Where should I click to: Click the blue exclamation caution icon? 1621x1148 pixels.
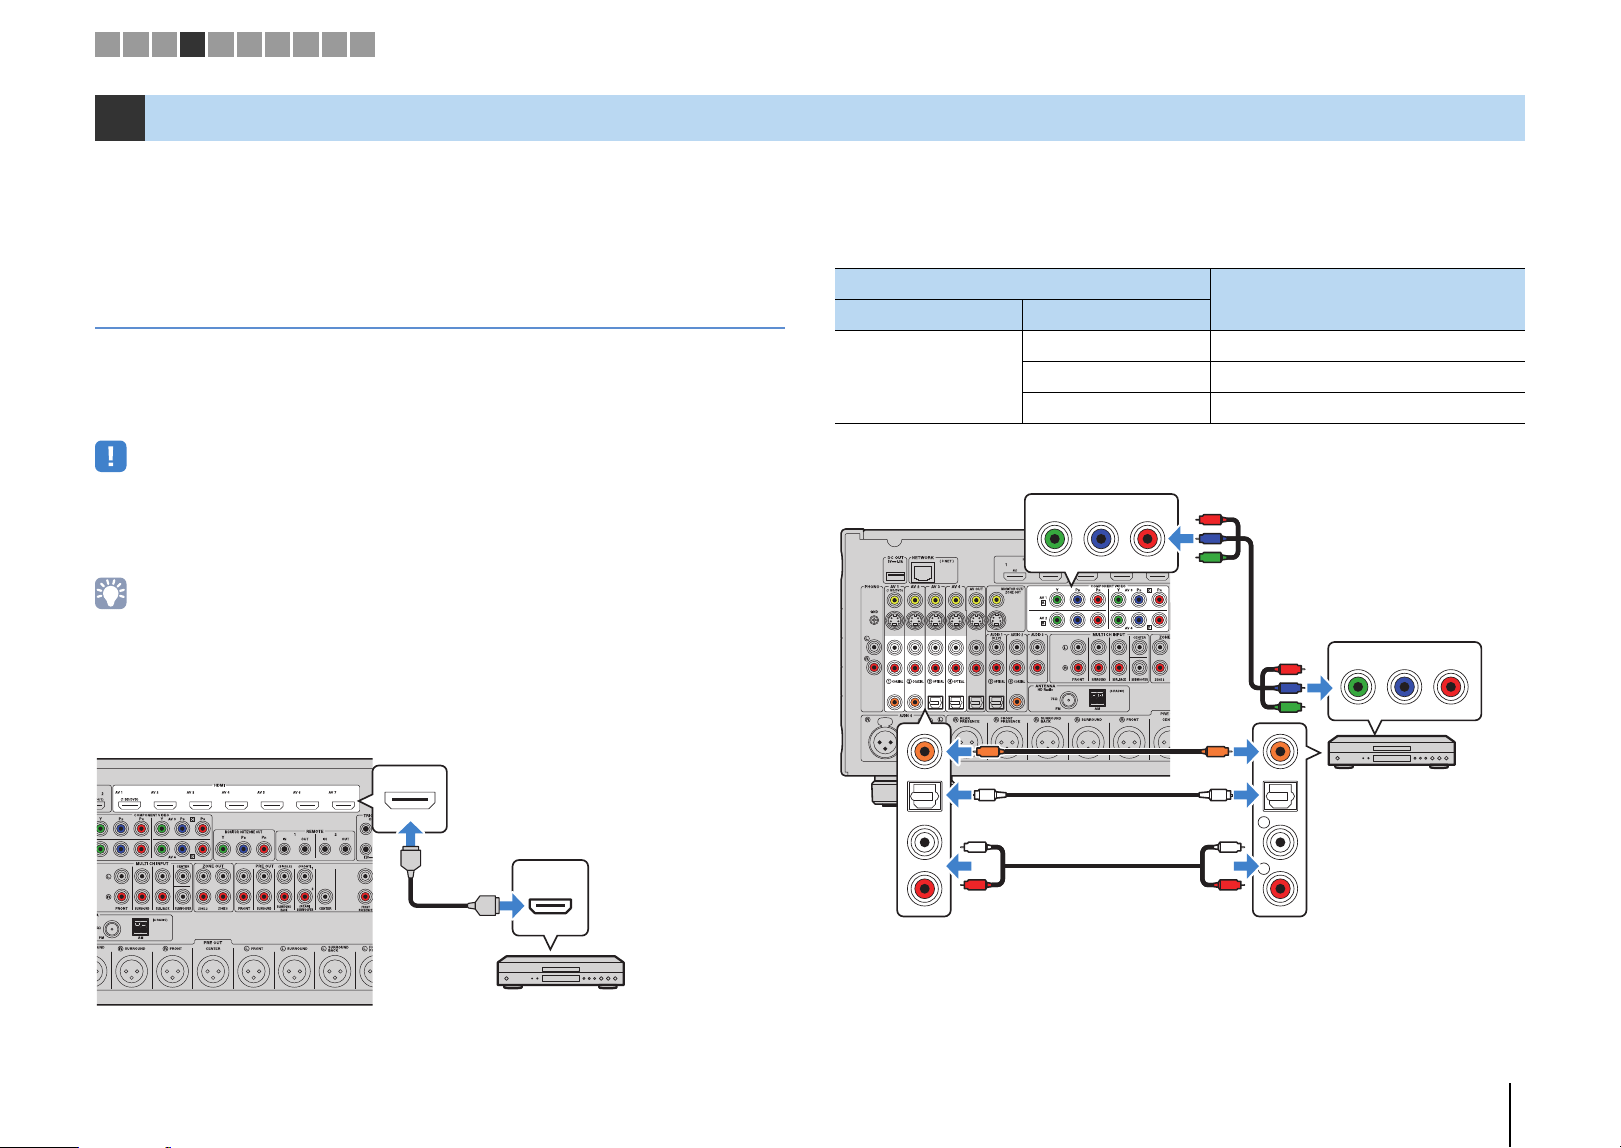click(111, 456)
